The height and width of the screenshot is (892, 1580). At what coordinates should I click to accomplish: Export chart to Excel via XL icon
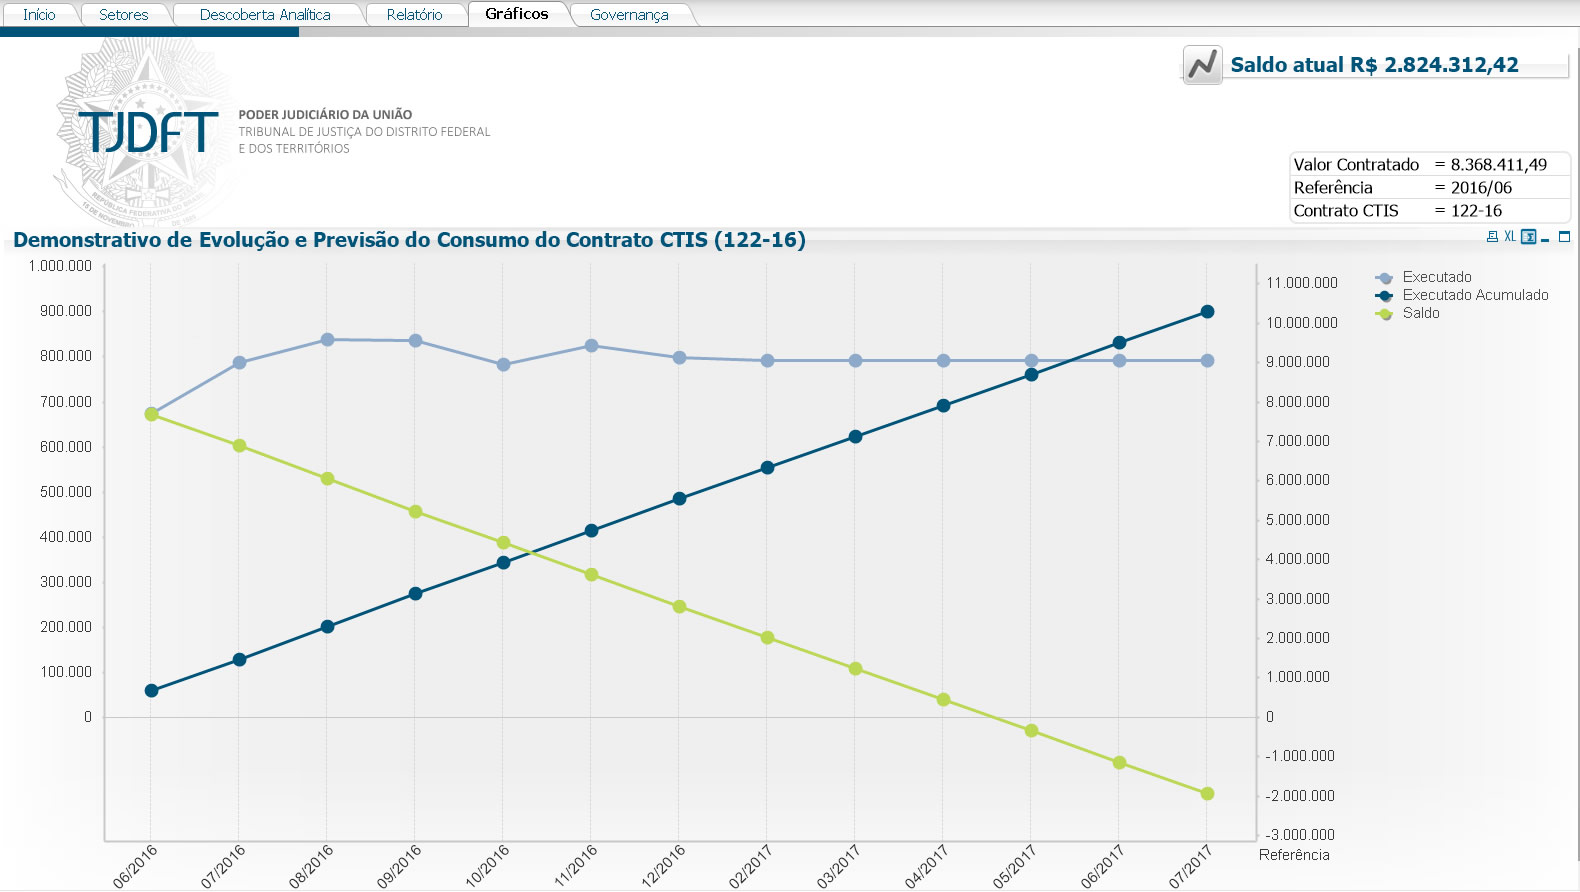(1510, 237)
